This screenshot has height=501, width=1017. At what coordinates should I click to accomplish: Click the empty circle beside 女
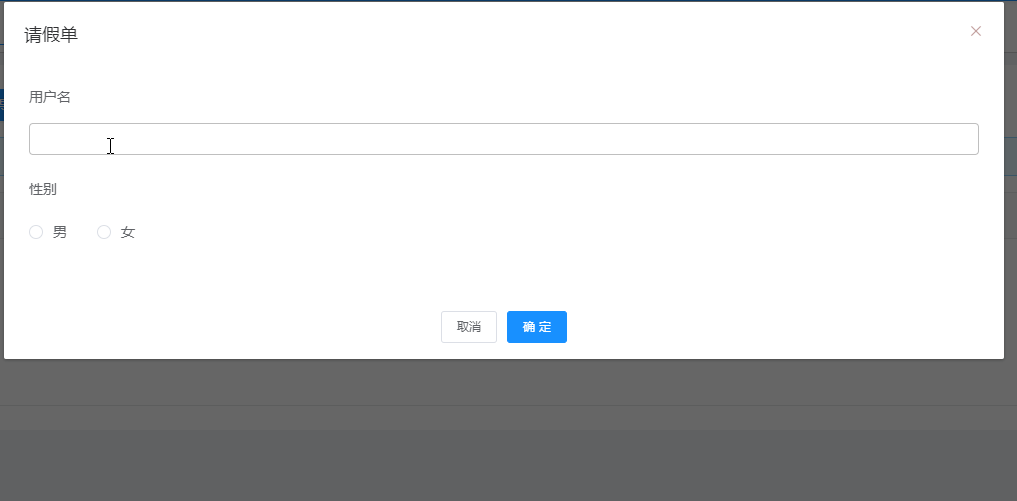104,232
